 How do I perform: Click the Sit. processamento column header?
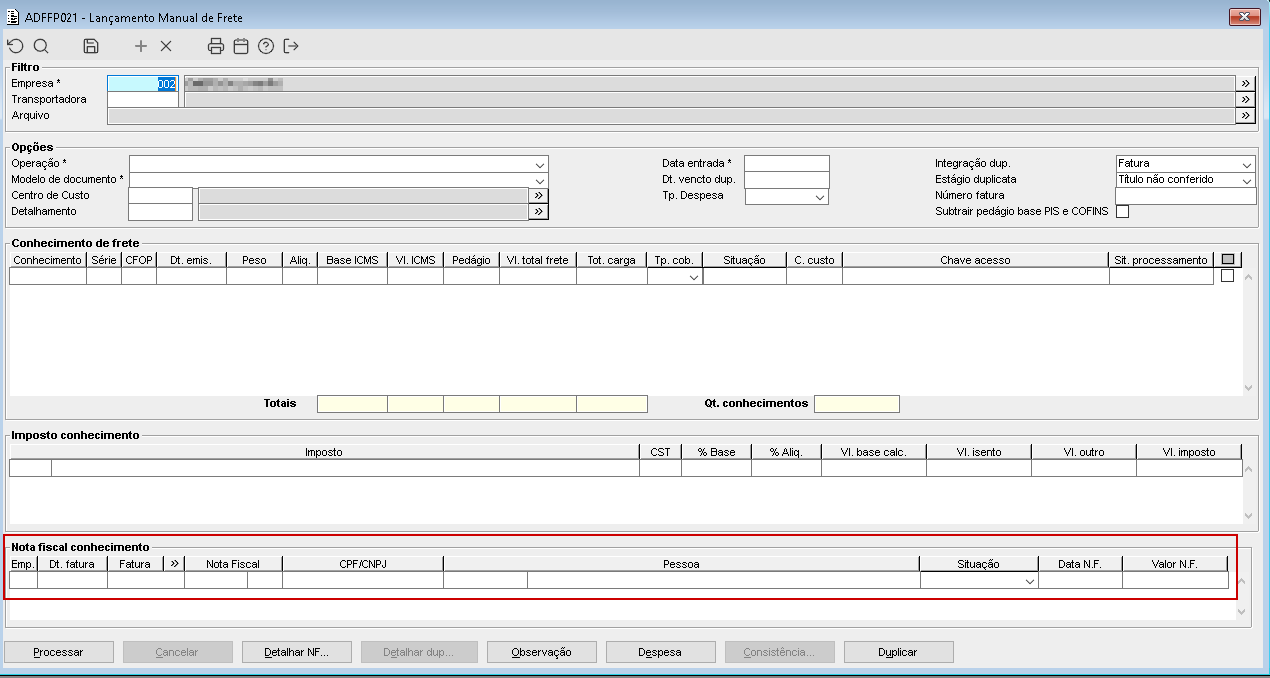(x=1161, y=260)
